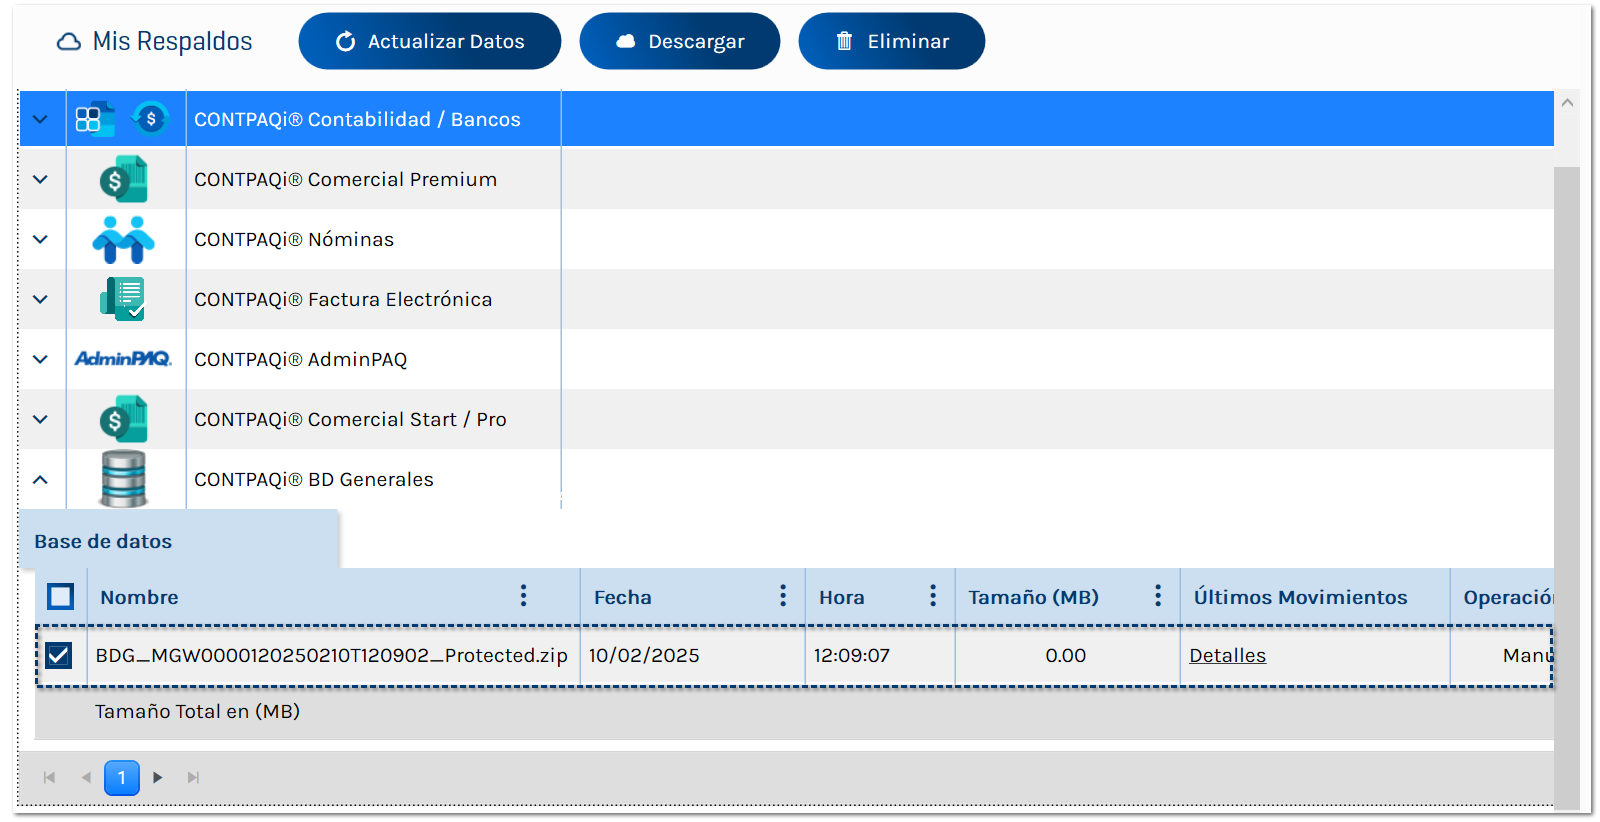Click the CONTPAQi Nóminas people icon
Viewport: 1600px width, 822px height.
point(124,240)
